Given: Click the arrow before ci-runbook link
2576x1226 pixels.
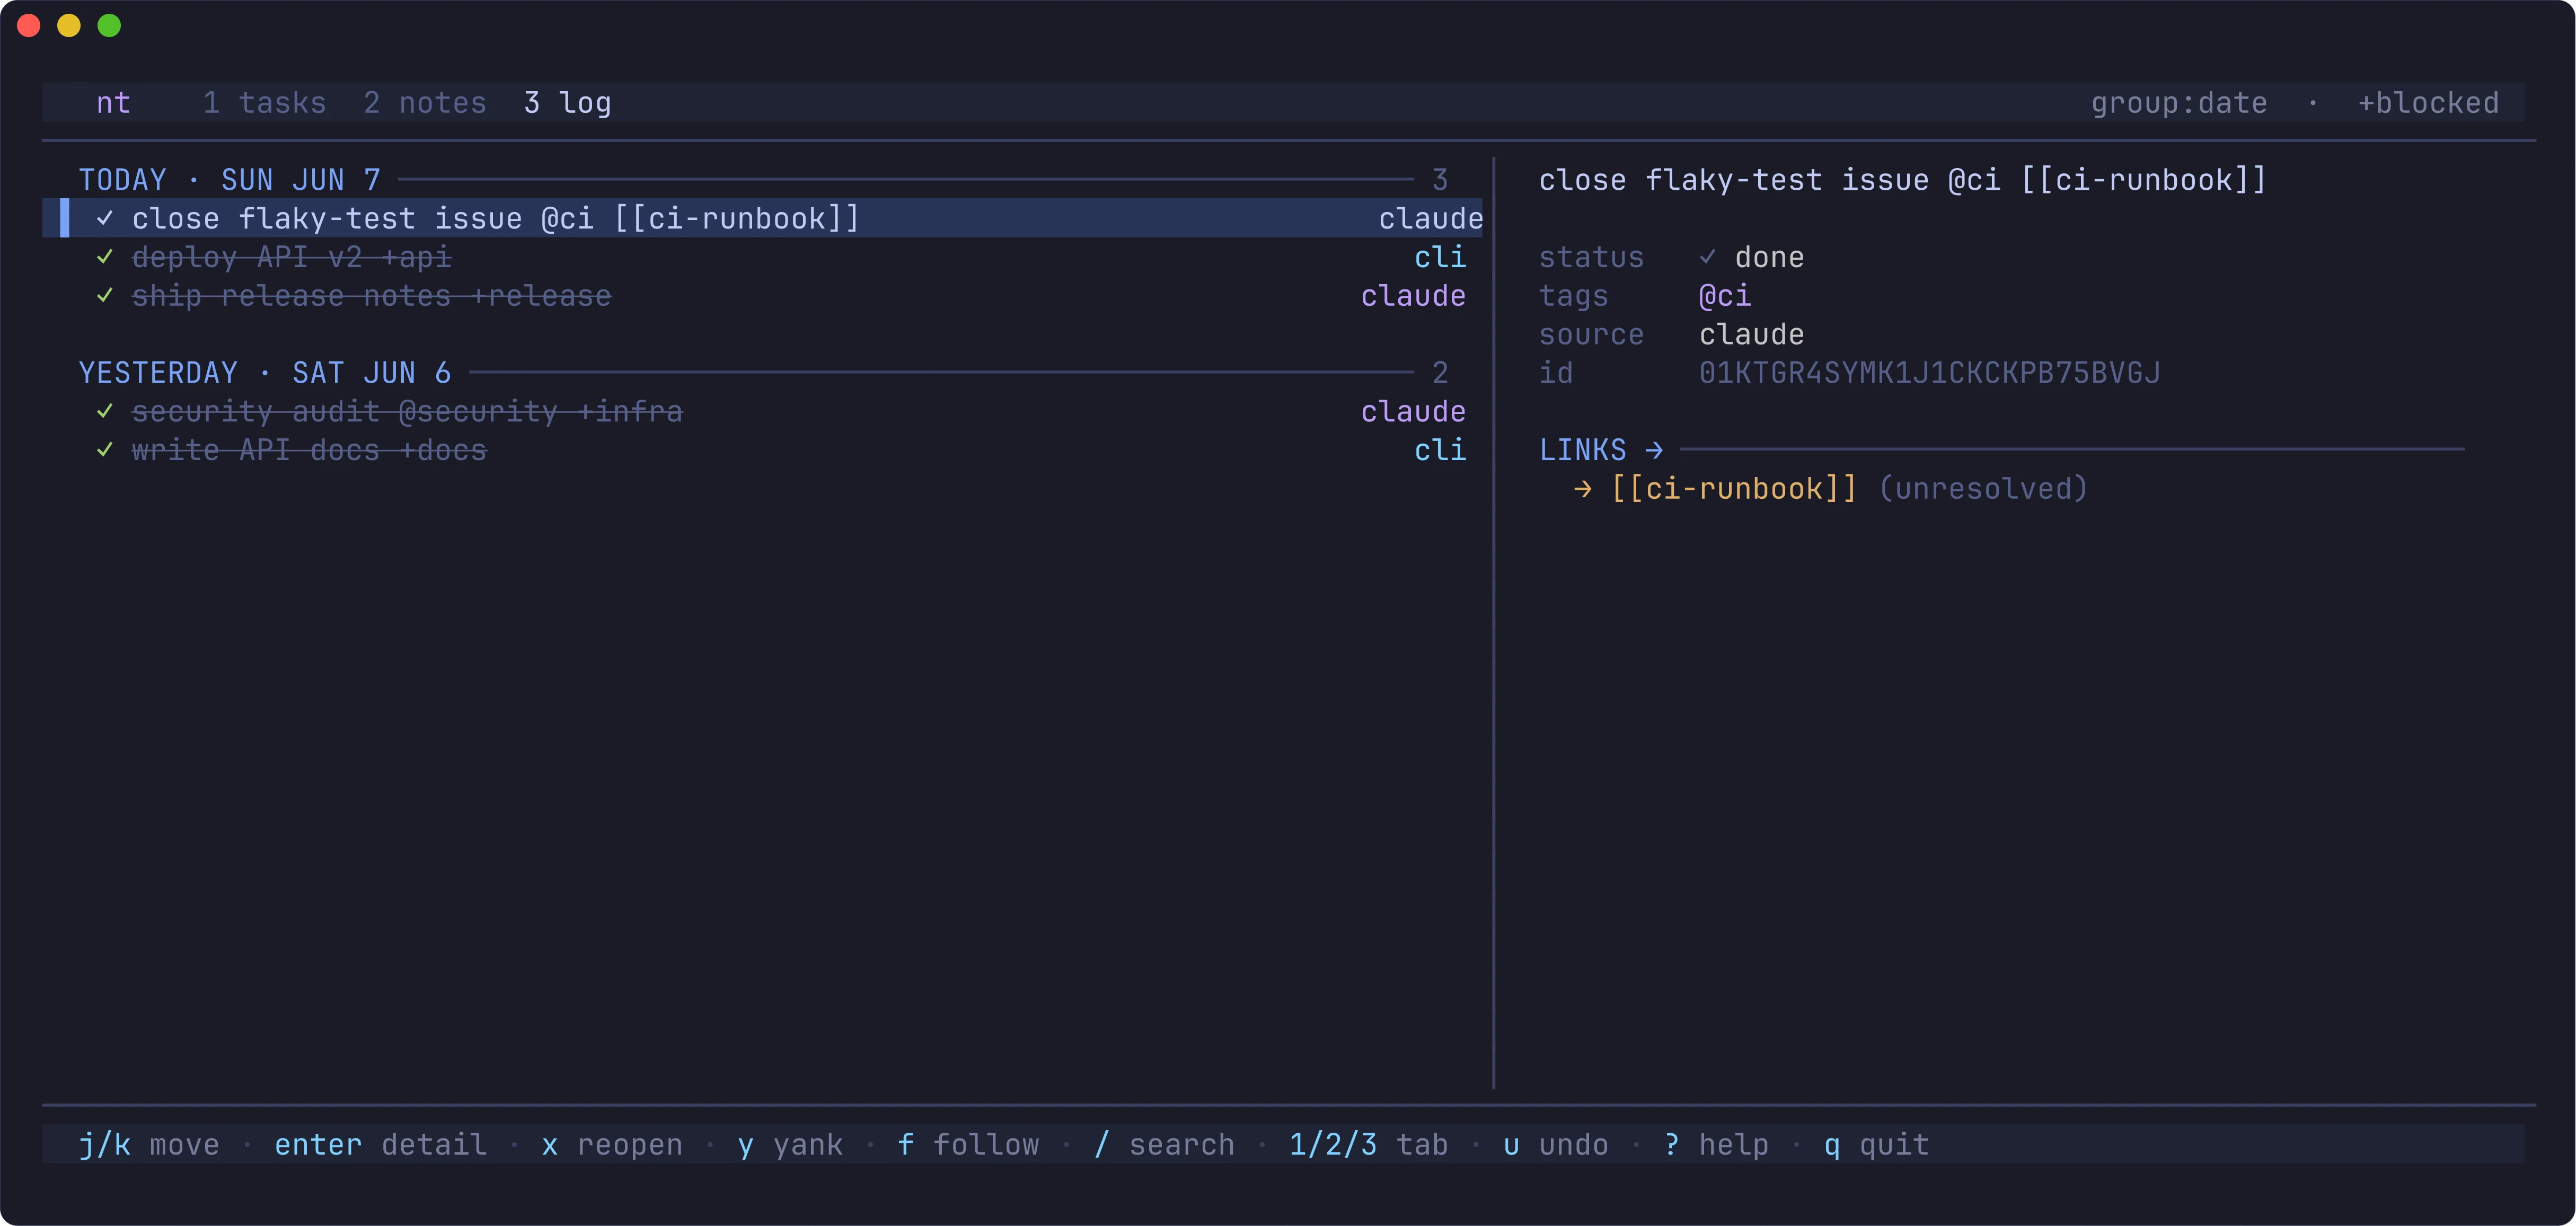Looking at the screenshot, I should point(1582,489).
